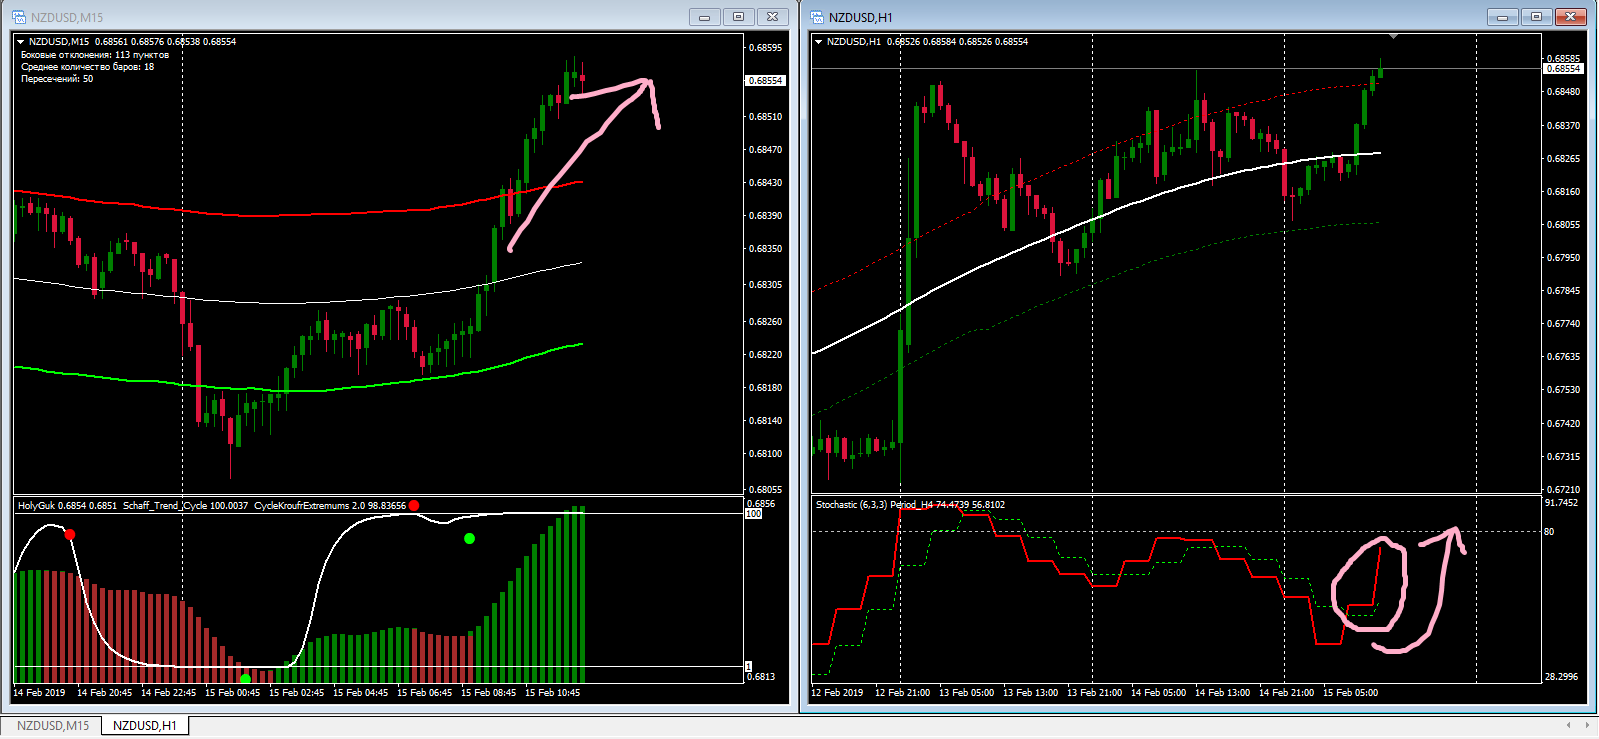Click the '13 Feb 05:00' time label
1599x739 pixels.
(966, 693)
